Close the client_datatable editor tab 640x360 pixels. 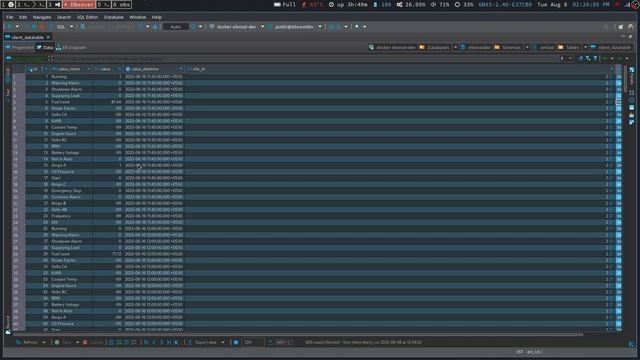(x=48, y=37)
